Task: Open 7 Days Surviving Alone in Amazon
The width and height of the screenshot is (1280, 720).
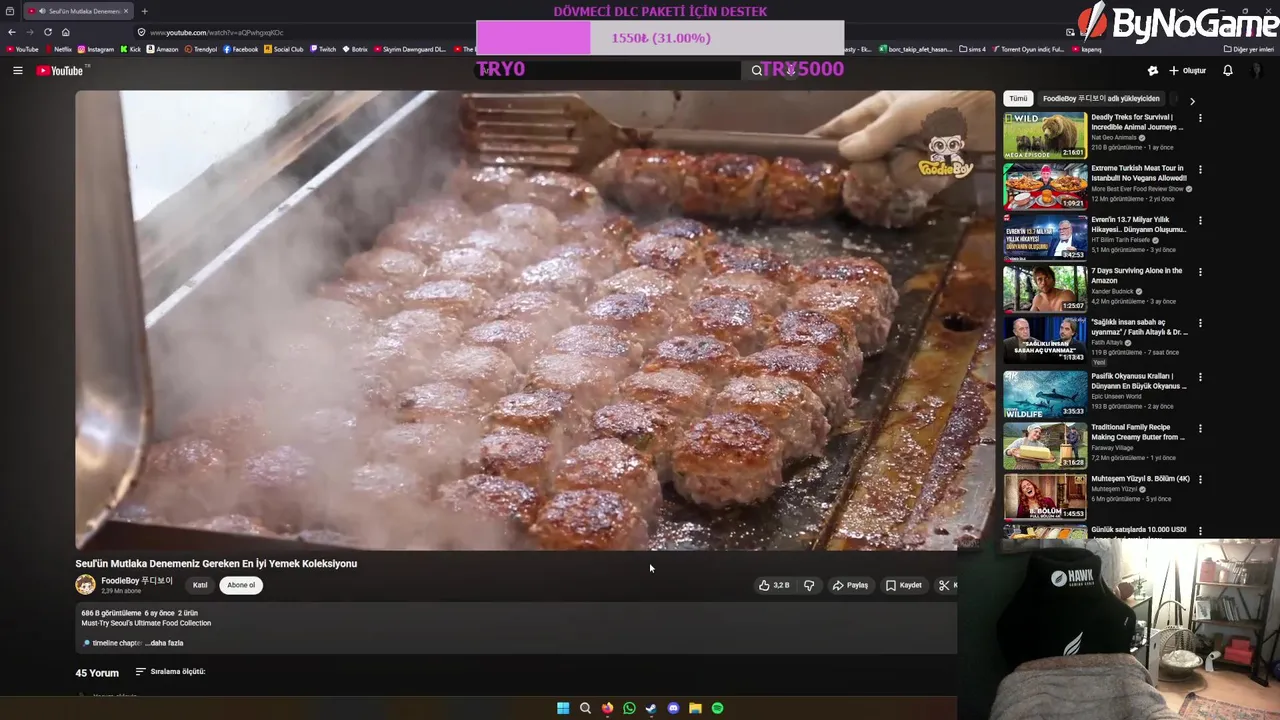Action: [1045, 289]
